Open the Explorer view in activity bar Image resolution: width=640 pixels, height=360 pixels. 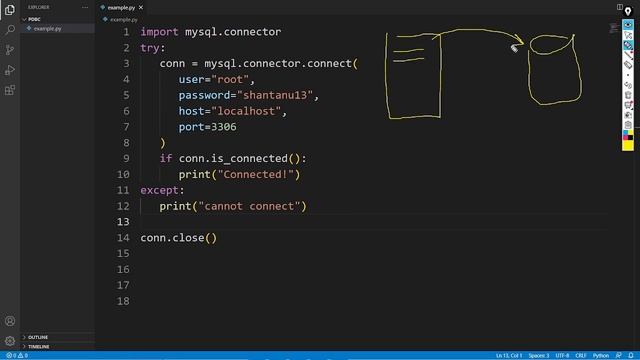click(x=10, y=9)
